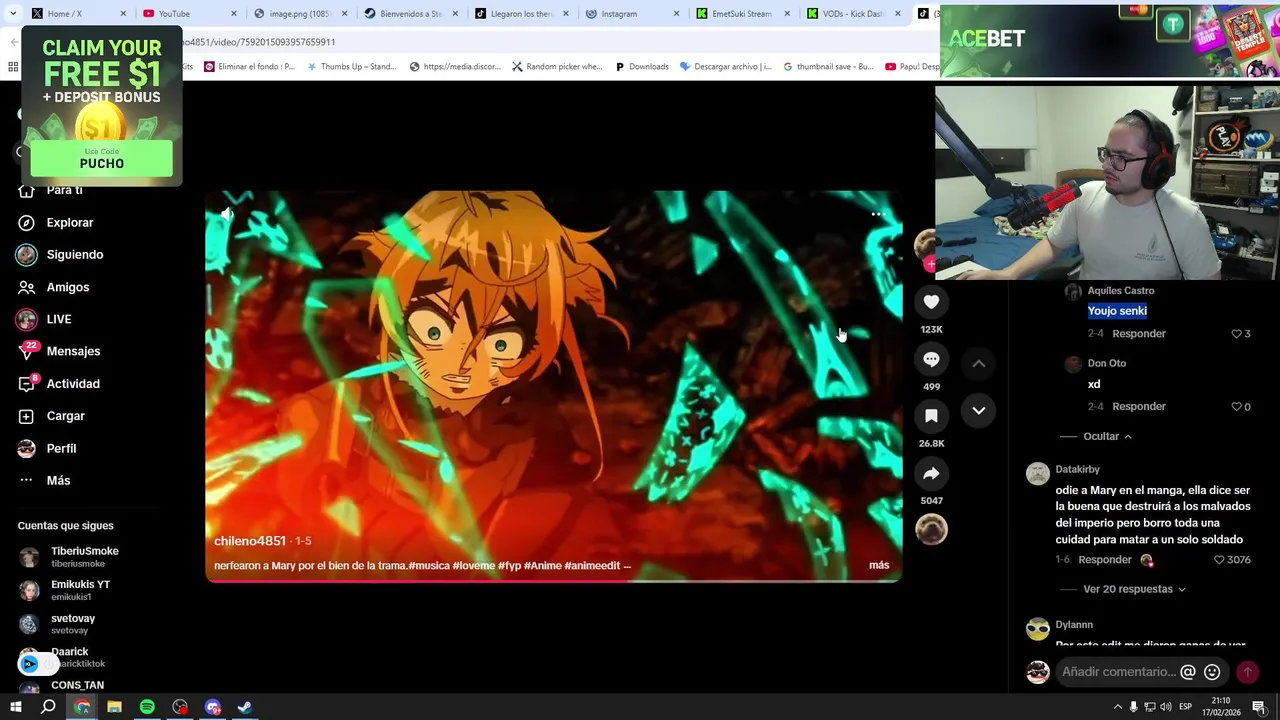Go to next video with down chevron
Image resolution: width=1280 pixels, height=720 pixels.
pyautogui.click(x=979, y=410)
